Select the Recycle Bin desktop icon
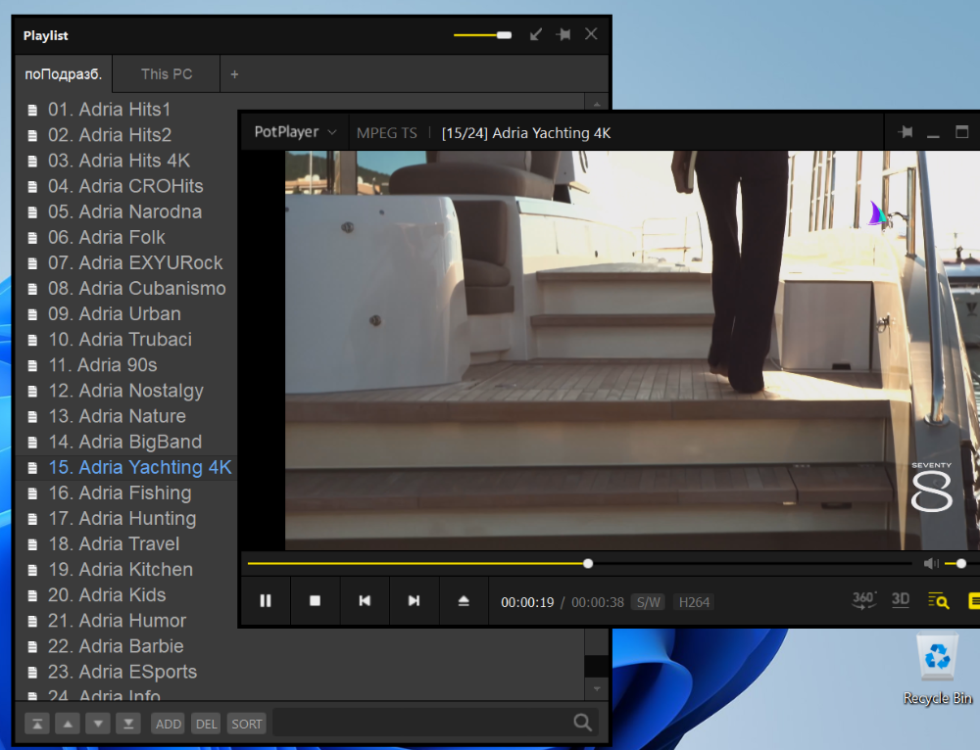Viewport: 980px width, 750px height. (937, 671)
